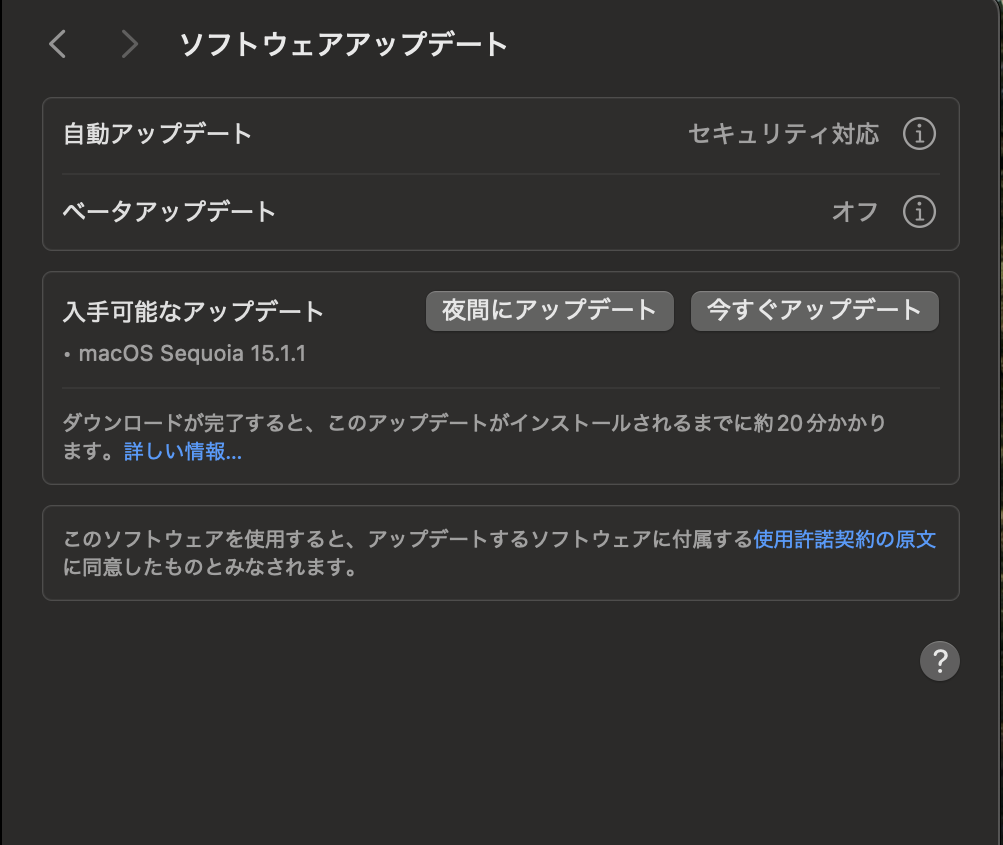The image size is (1003, 845).
Task: Select the ベータアップデート row label
Action: [169, 211]
